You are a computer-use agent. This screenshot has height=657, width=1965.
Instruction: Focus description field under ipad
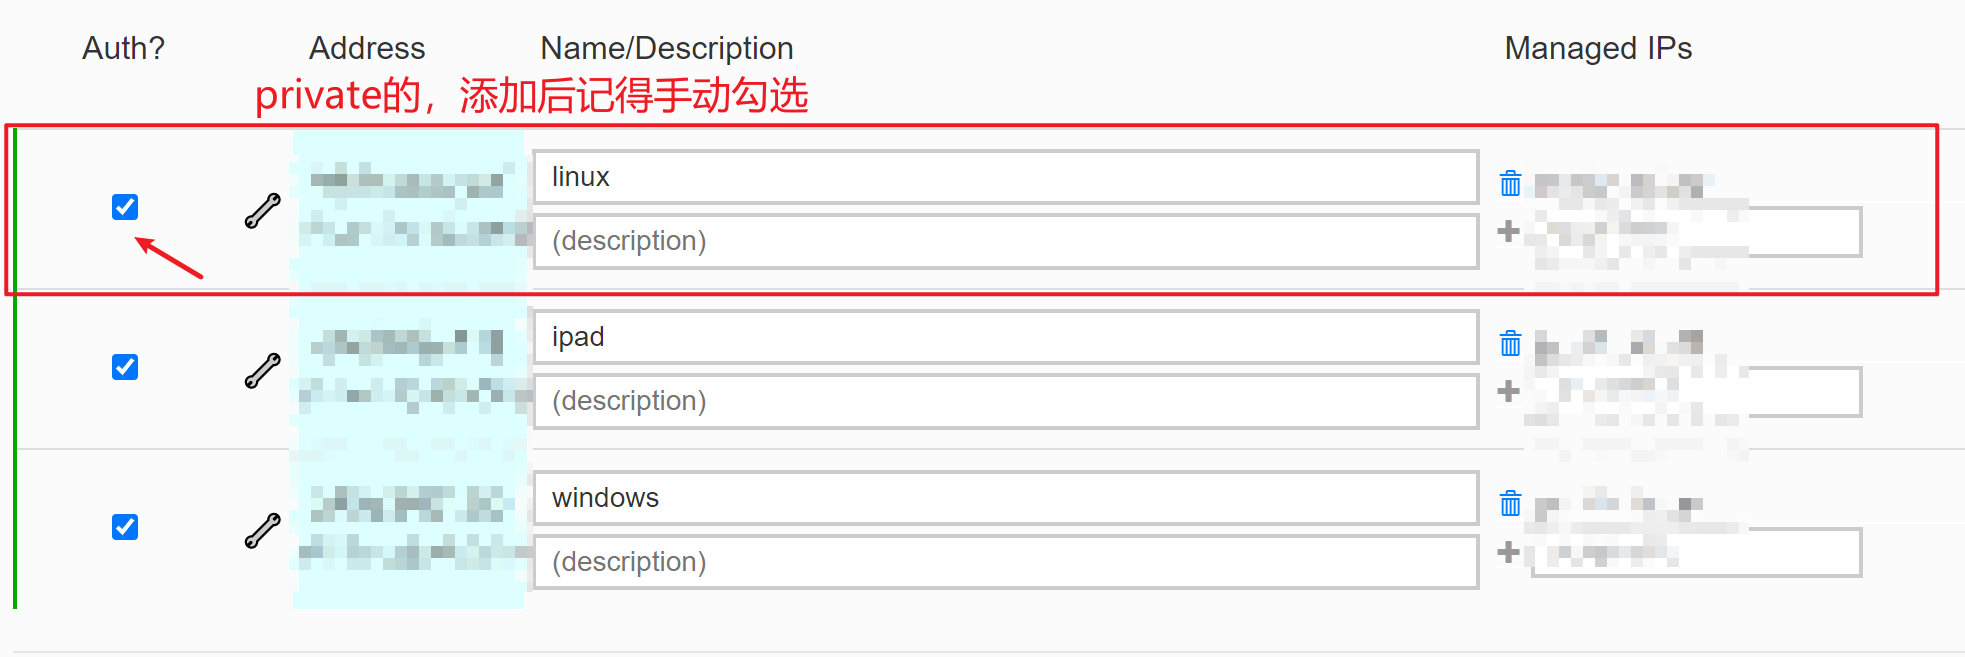[x=1005, y=401]
